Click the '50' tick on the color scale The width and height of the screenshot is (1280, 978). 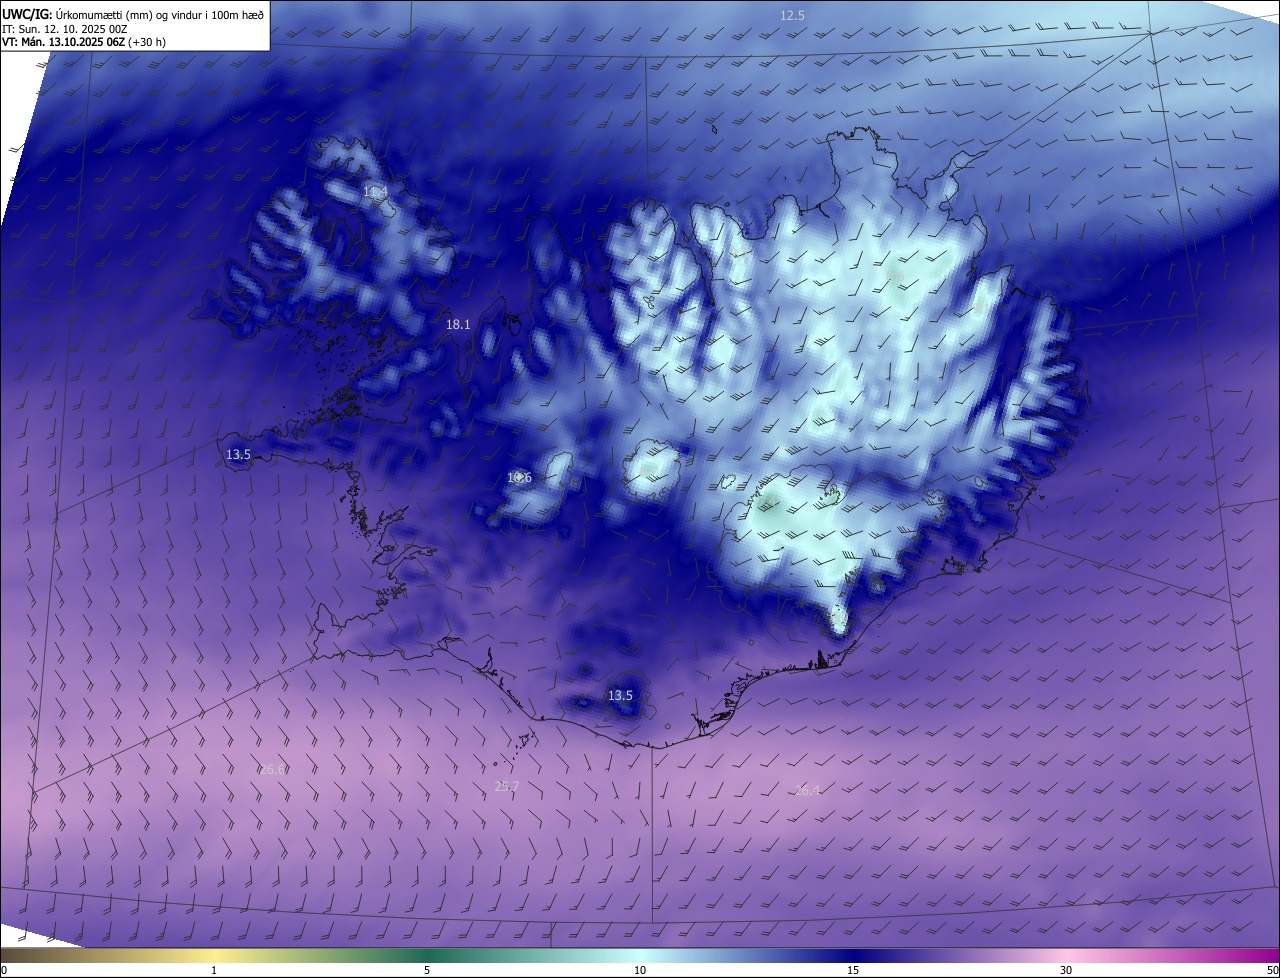[1271, 970]
